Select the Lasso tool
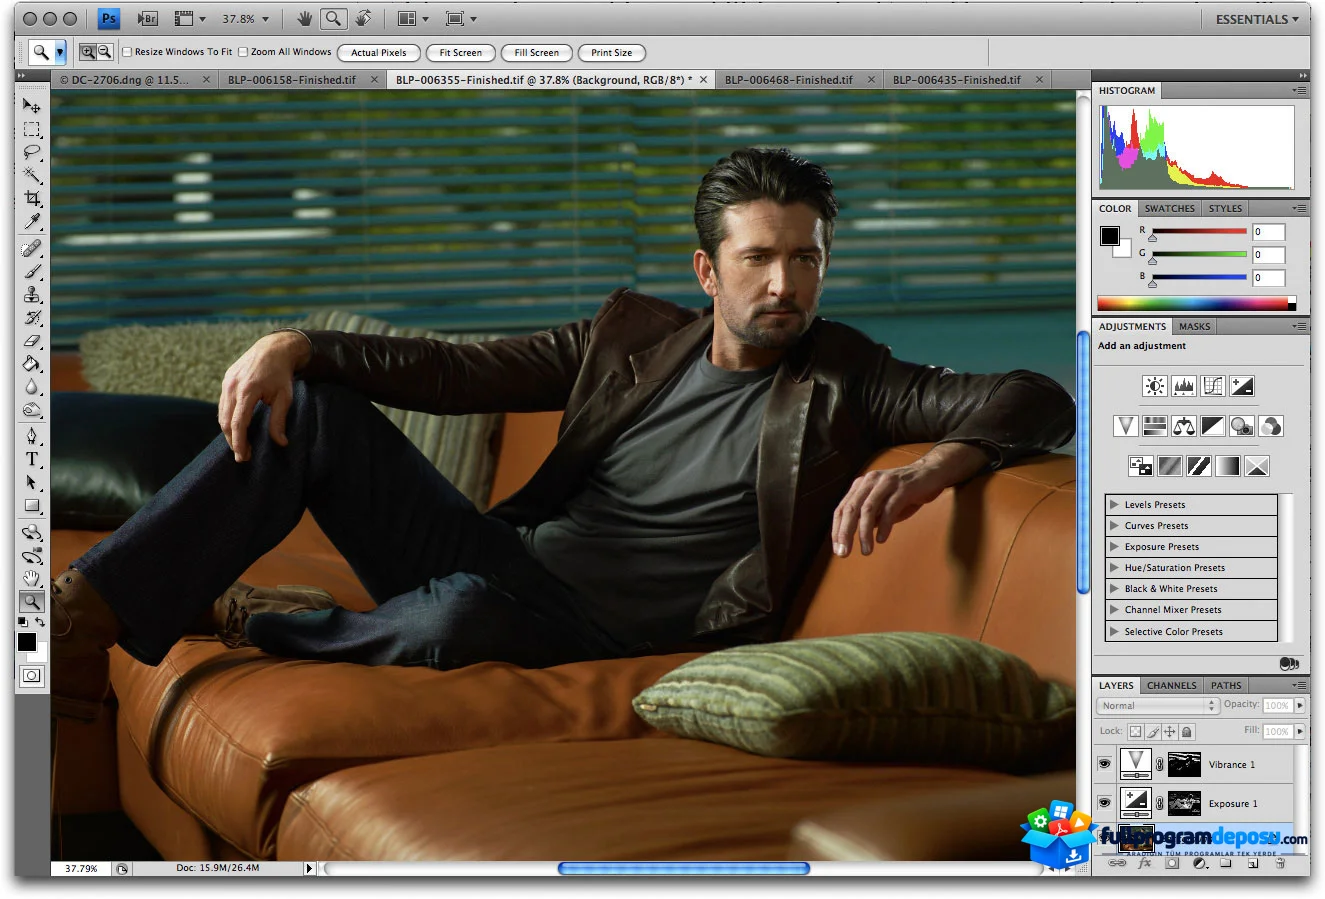Image resolution: width=1325 pixels, height=899 pixels. (32, 153)
